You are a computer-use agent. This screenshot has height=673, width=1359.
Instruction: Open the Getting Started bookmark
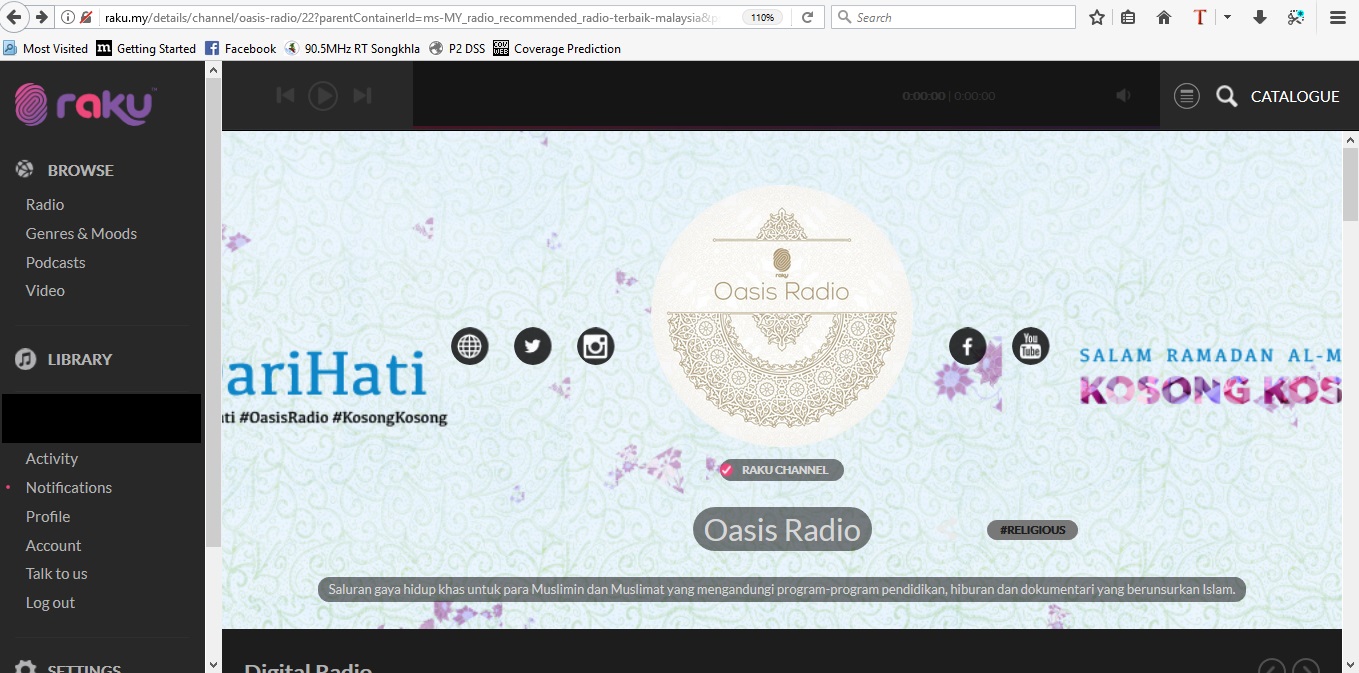tap(146, 48)
